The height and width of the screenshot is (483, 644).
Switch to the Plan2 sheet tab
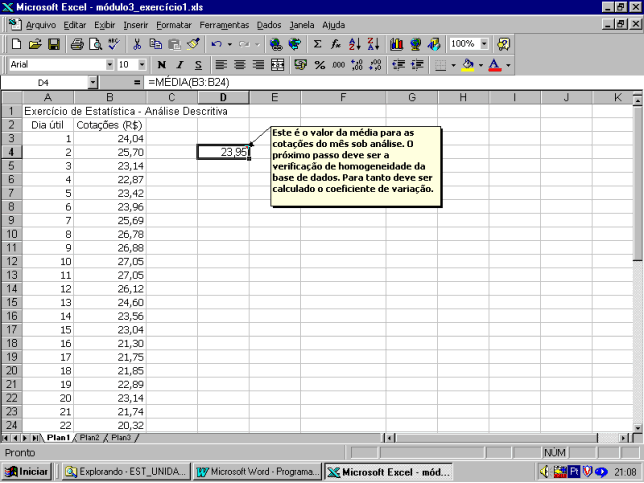89,438
